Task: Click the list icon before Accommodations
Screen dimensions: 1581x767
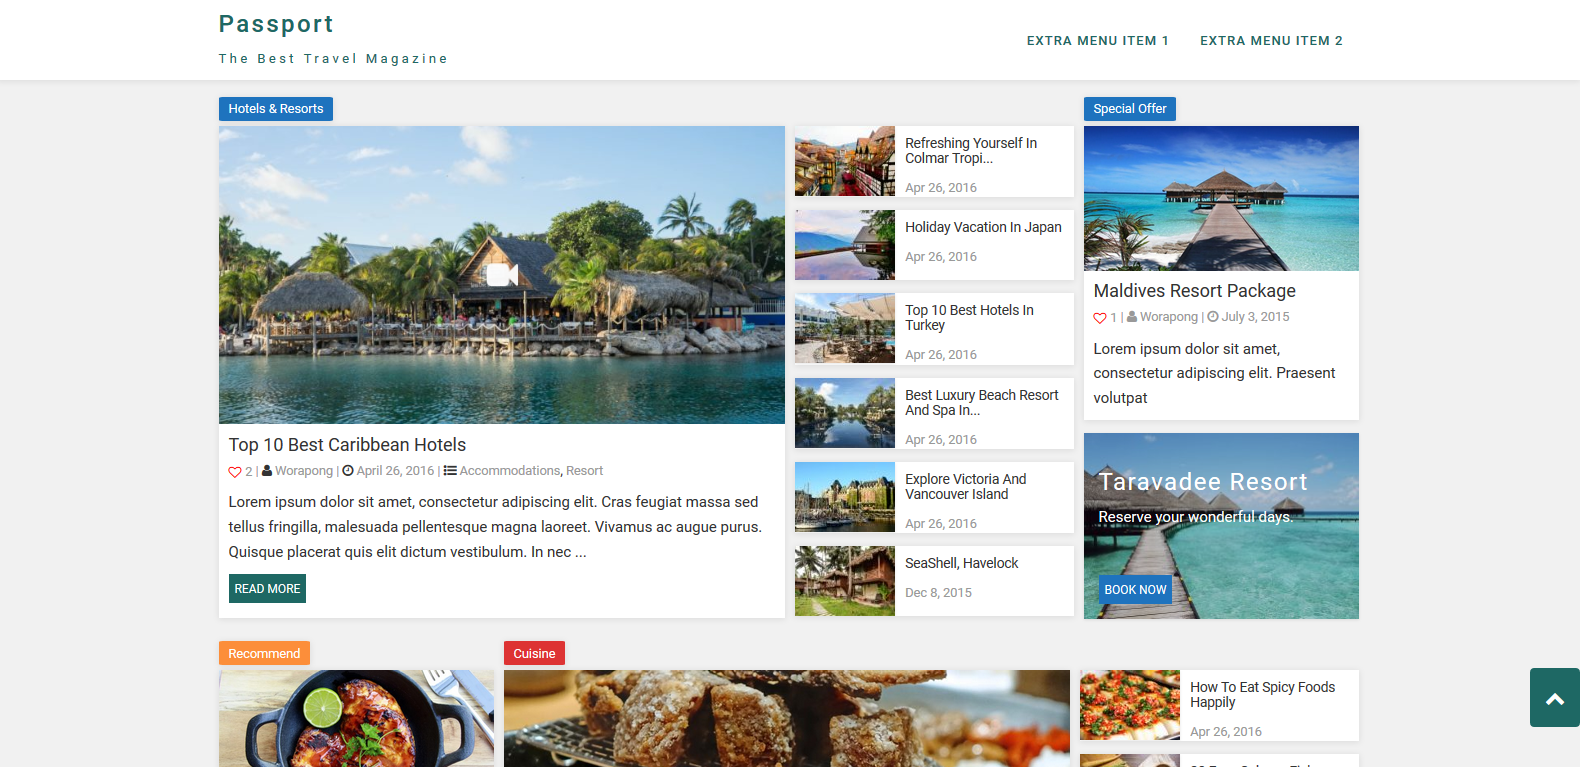Action: [x=450, y=470]
